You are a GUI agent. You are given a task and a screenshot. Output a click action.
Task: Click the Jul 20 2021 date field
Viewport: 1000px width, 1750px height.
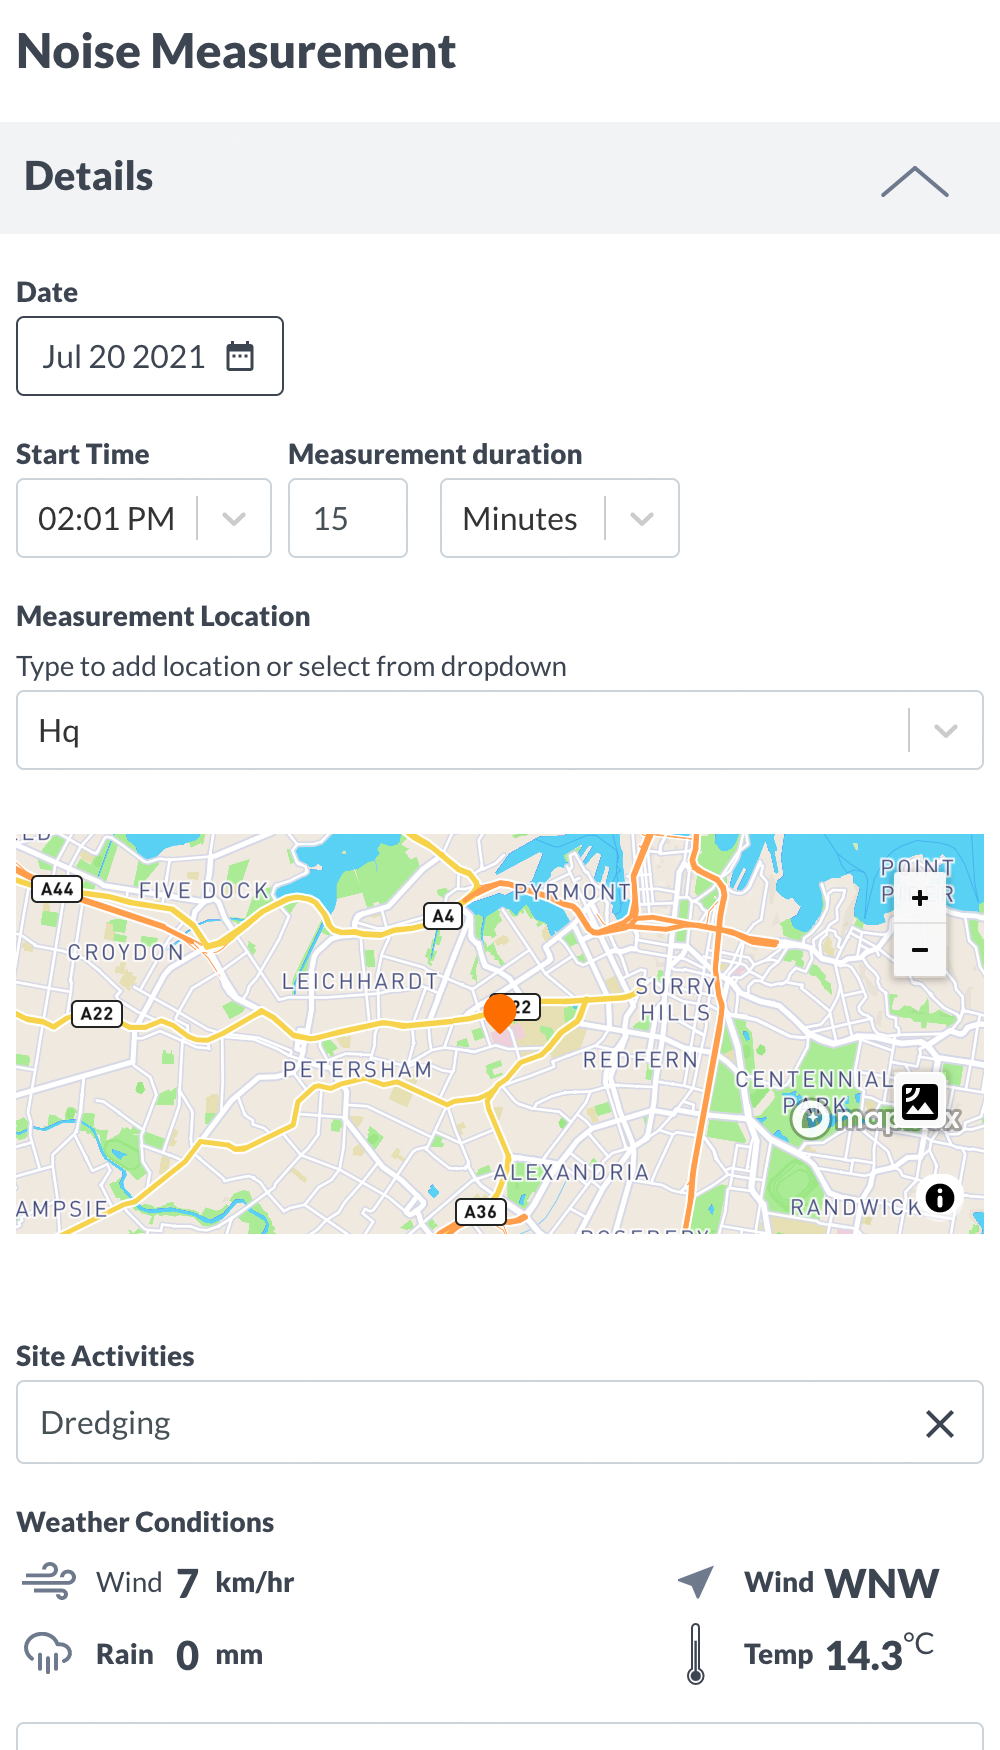pyautogui.click(x=150, y=356)
